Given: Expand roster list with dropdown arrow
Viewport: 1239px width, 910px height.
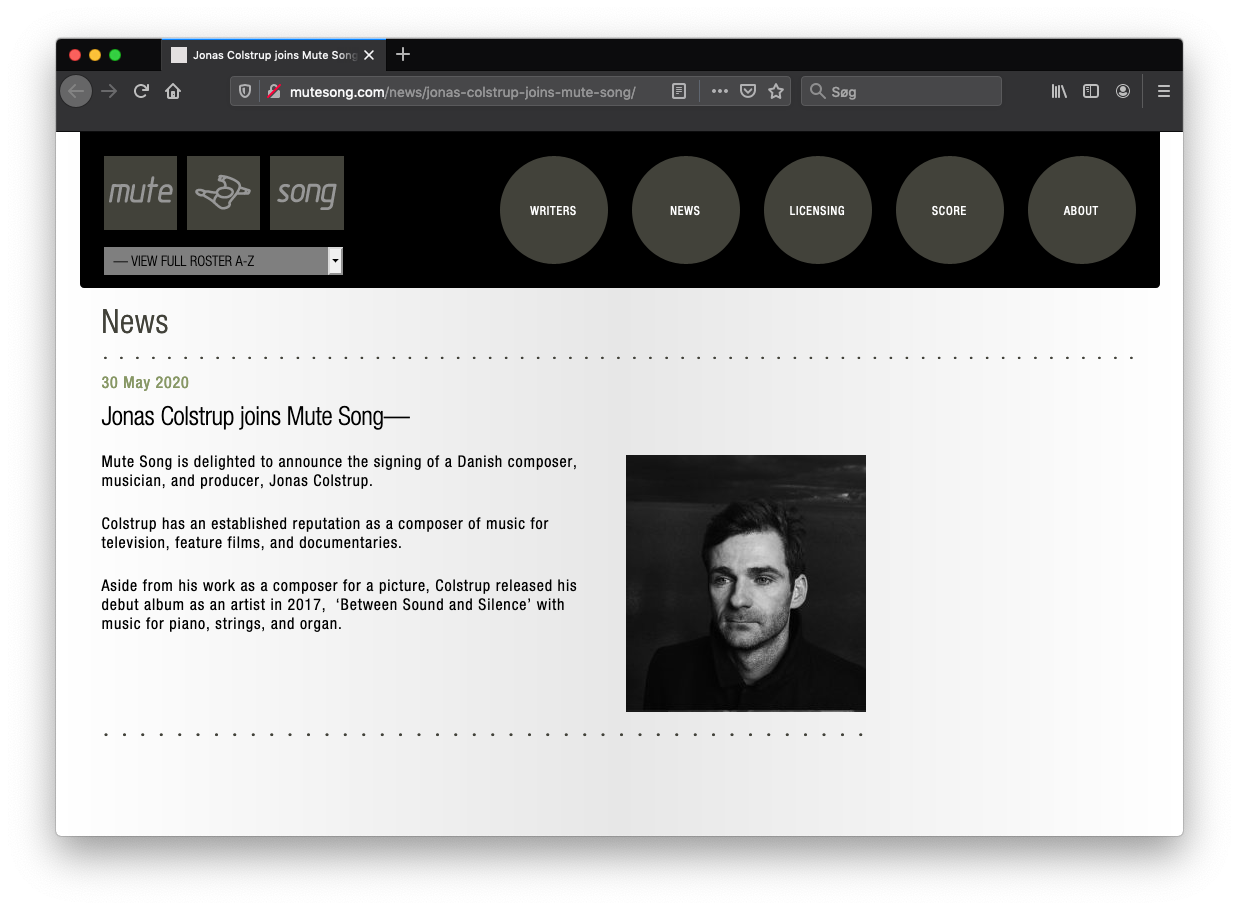Looking at the screenshot, I should coord(335,261).
